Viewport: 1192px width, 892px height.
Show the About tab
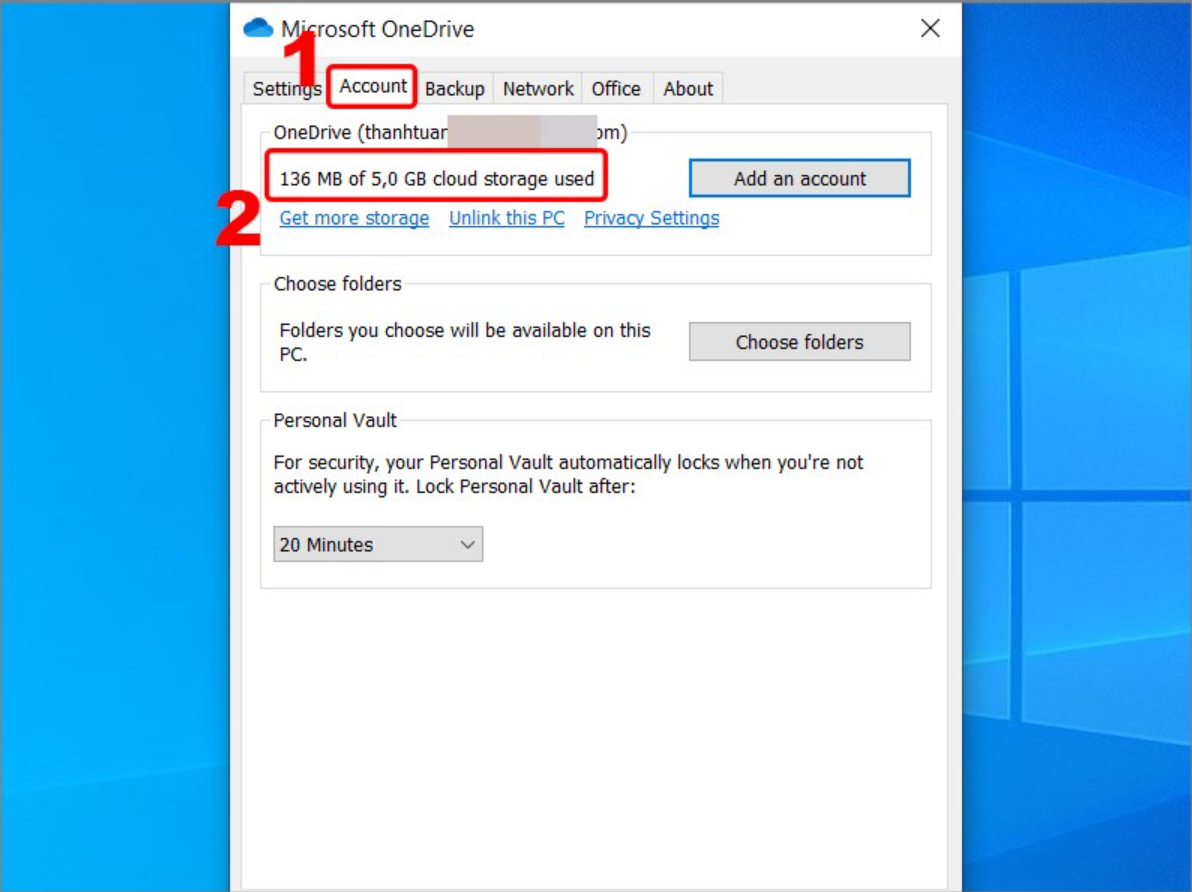click(688, 89)
